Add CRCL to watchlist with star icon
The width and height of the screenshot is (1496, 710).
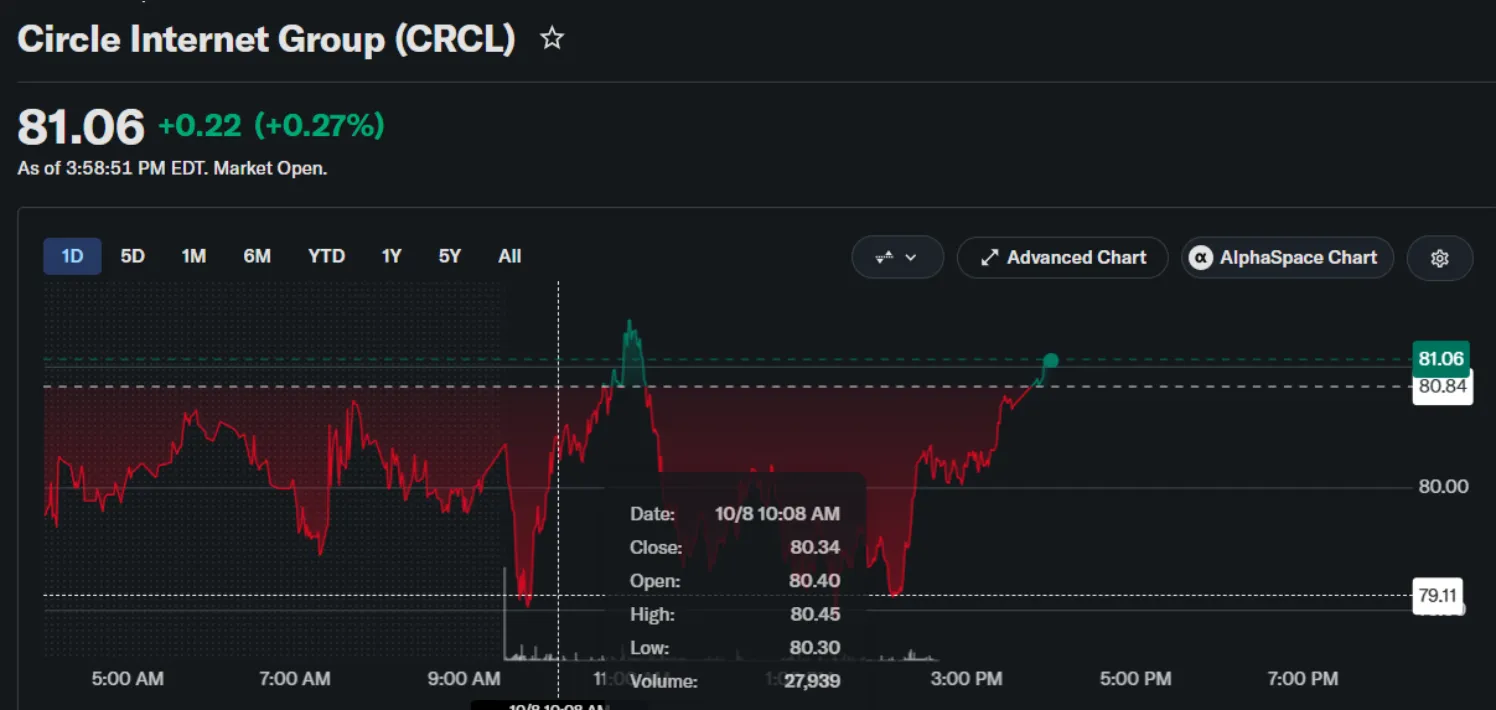pos(552,39)
